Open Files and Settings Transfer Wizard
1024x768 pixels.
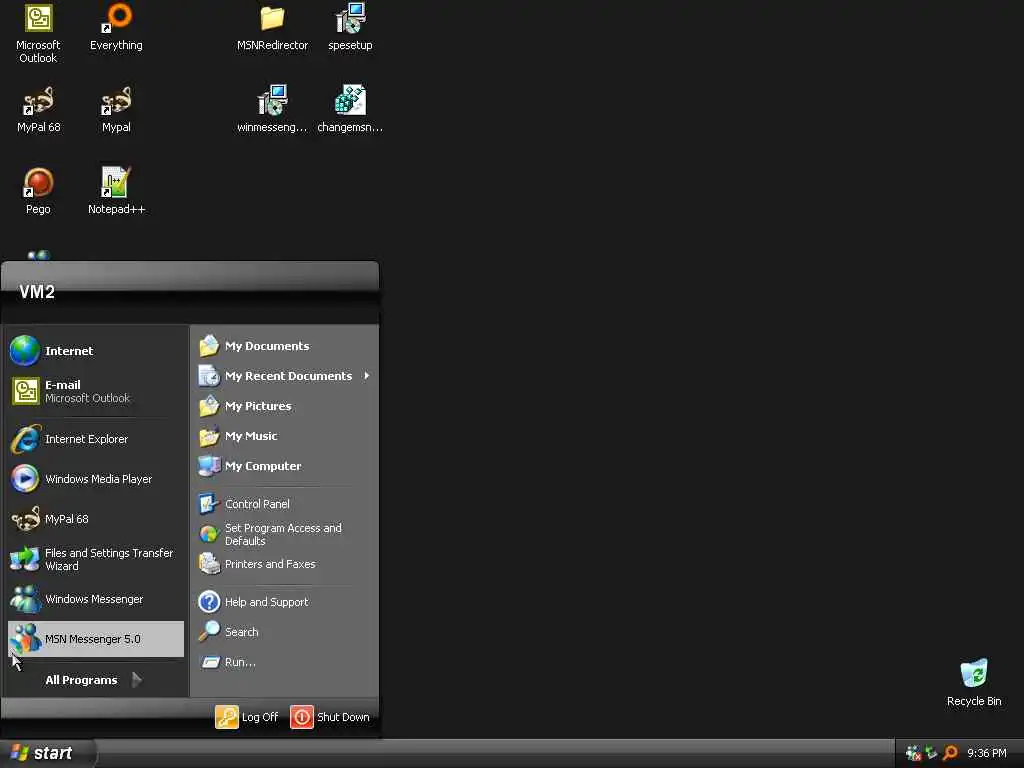[x=95, y=560]
